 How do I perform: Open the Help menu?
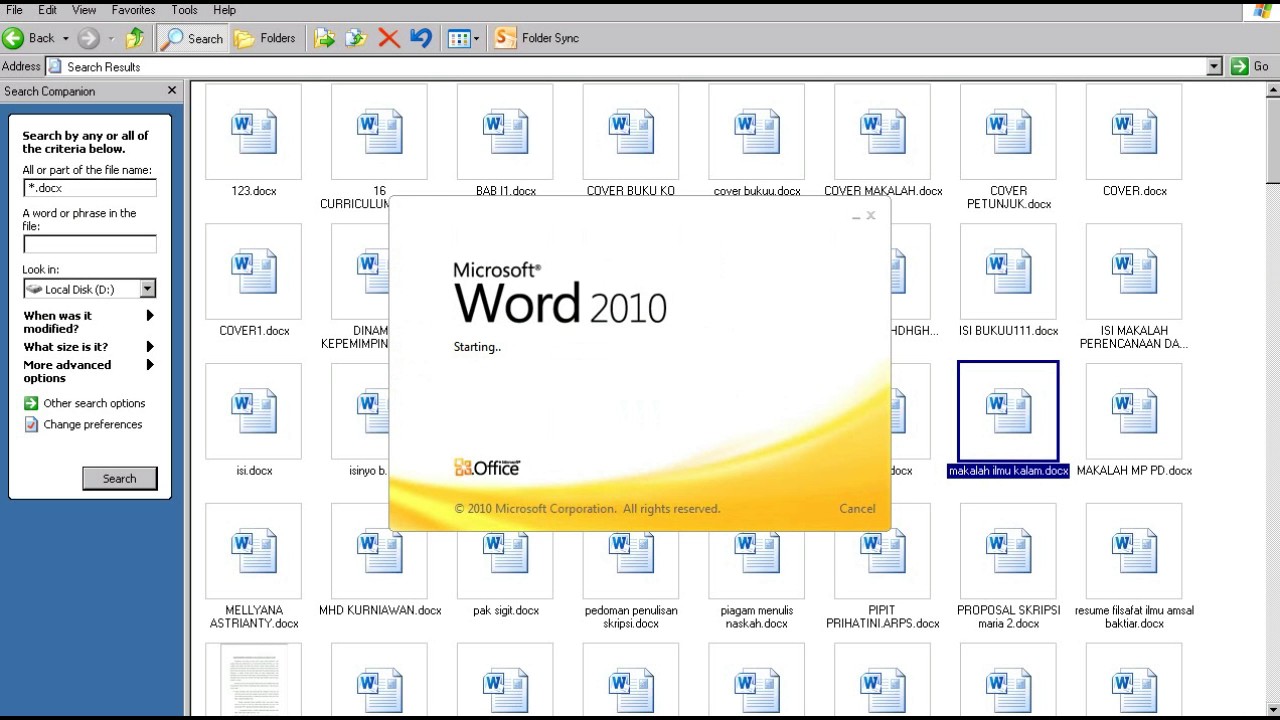tap(224, 10)
